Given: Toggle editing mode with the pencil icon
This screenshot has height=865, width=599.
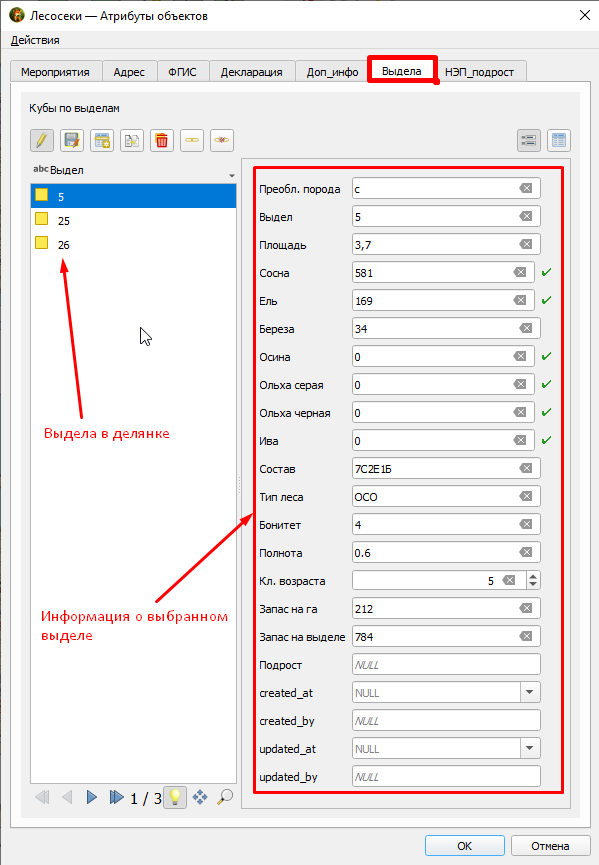Looking at the screenshot, I should [x=42, y=140].
